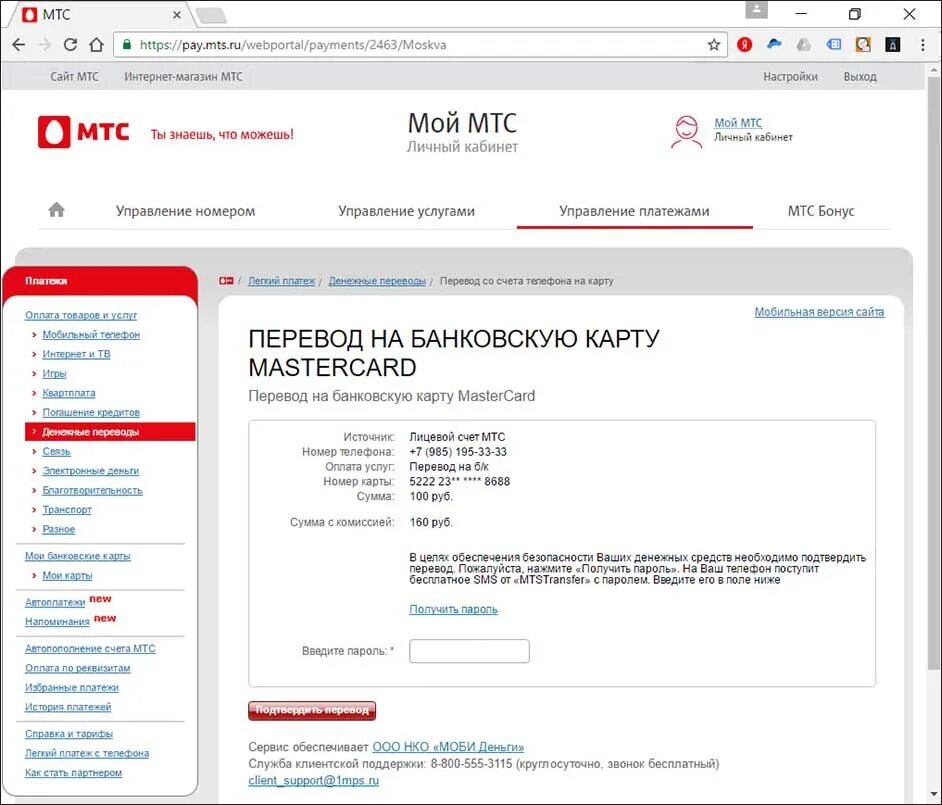The width and height of the screenshot is (942, 805).
Task: View secure connection padlock icon
Action: click(127, 44)
